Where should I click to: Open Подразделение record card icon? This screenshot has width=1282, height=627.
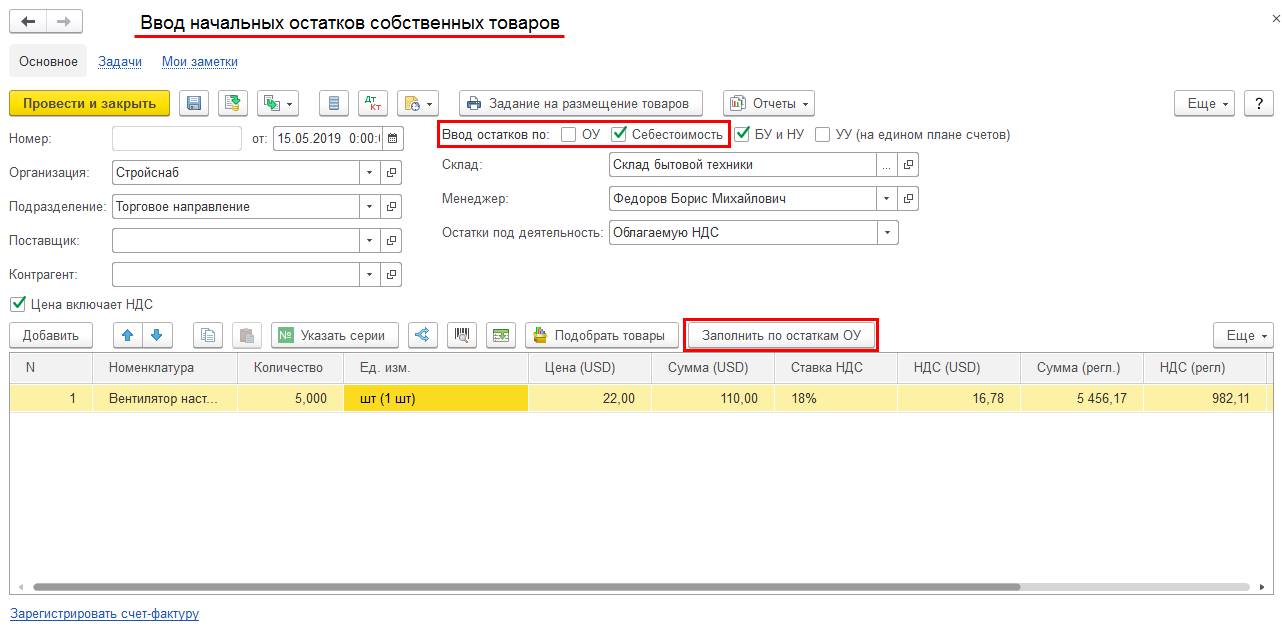coord(392,207)
